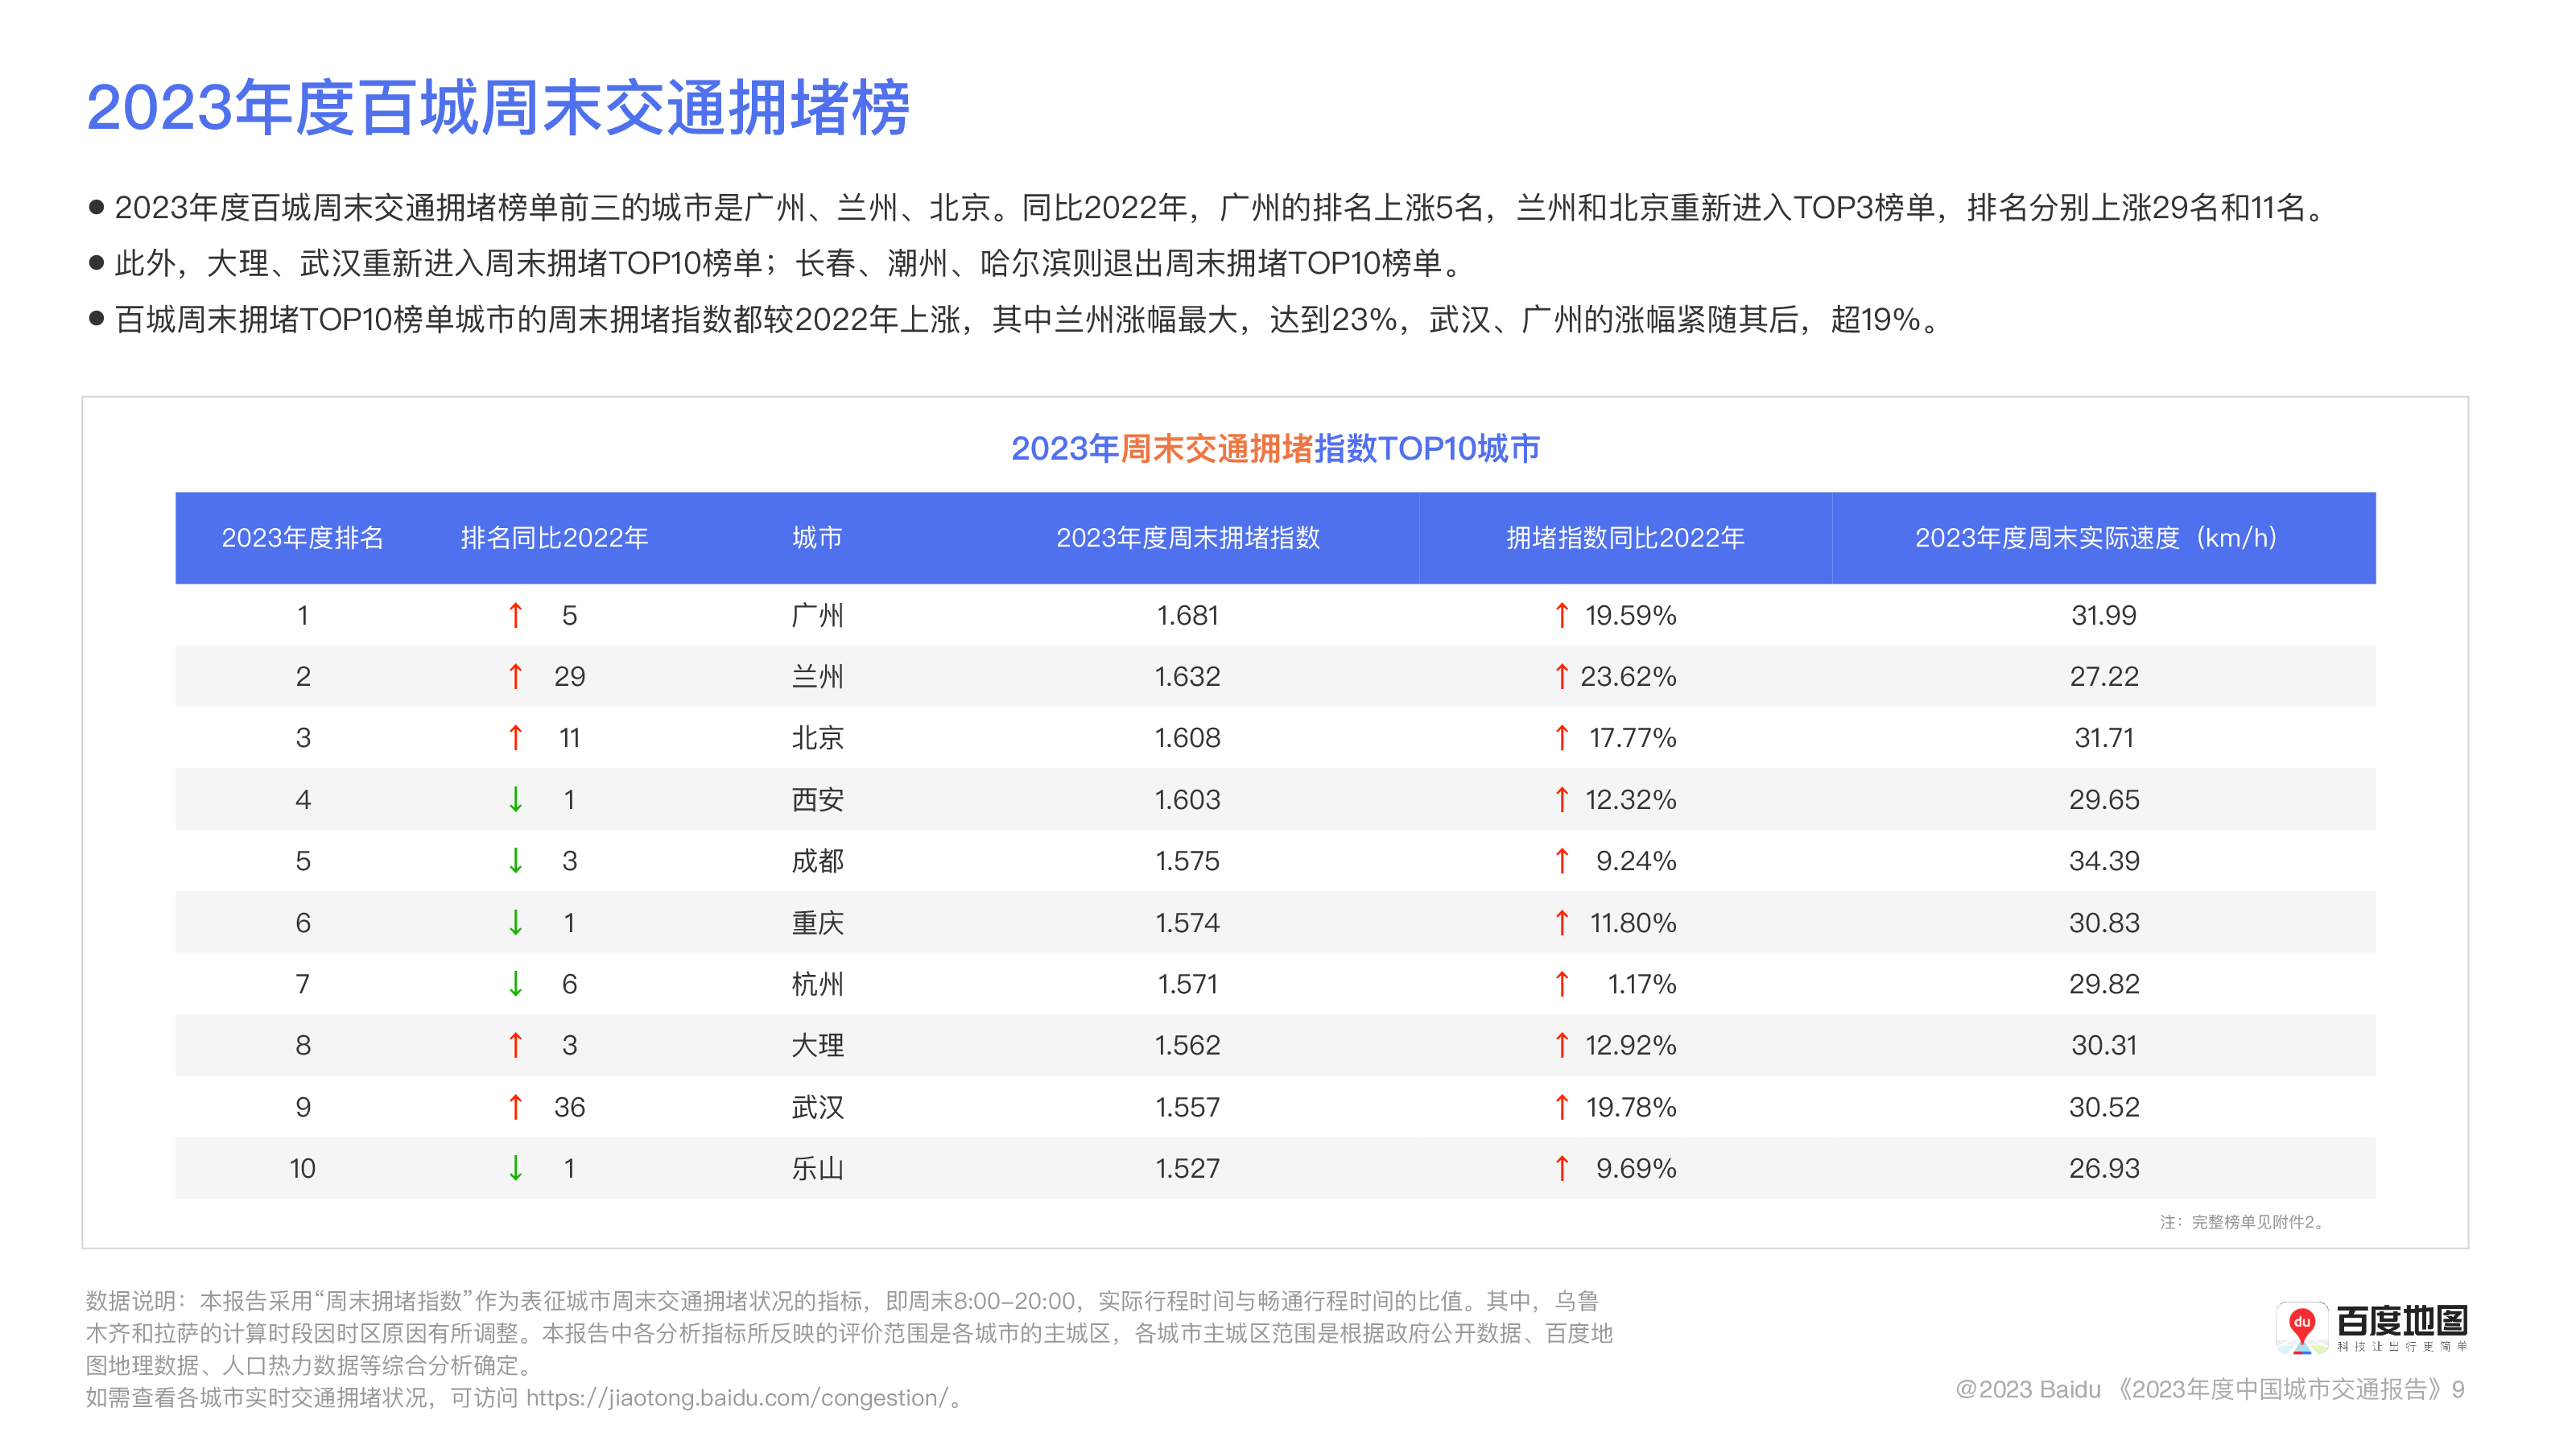Viewport: 2576px width, 1449px height.
Task: Click the chart title 2023年周末交通拥堵指数TOP10城市
Action: click(x=1275, y=448)
